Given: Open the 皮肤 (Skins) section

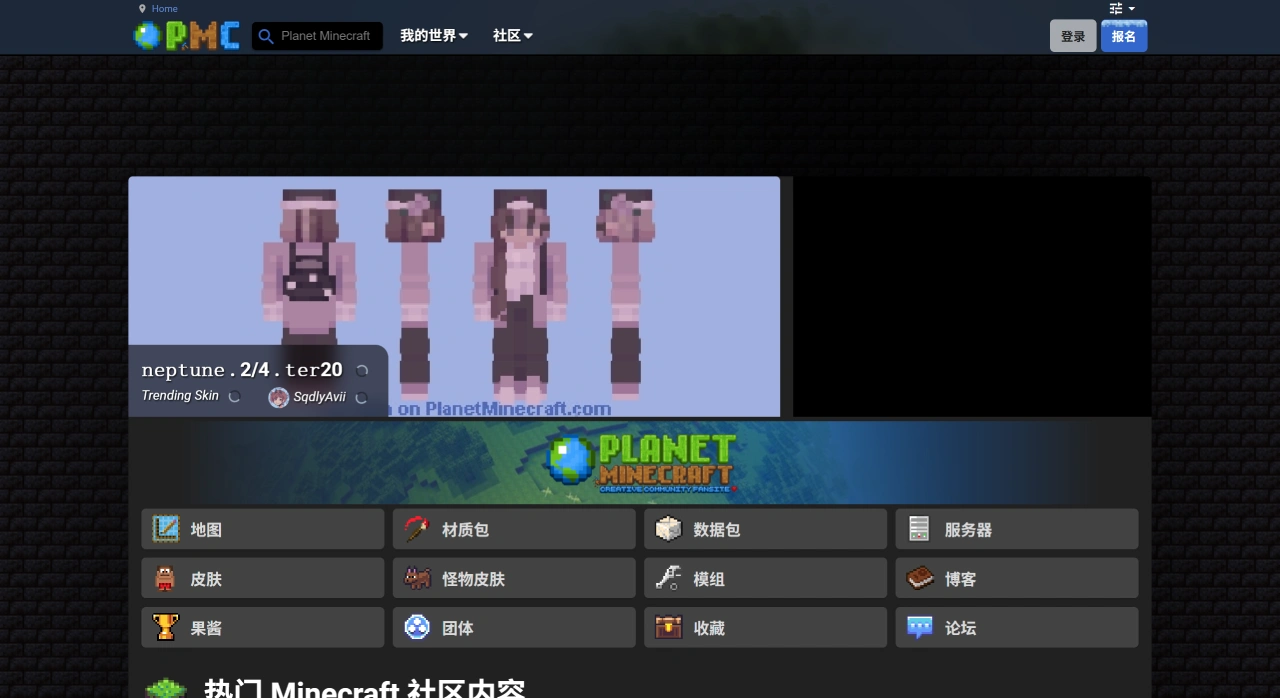Looking at the screenshot, I should [x=262, y=578].
